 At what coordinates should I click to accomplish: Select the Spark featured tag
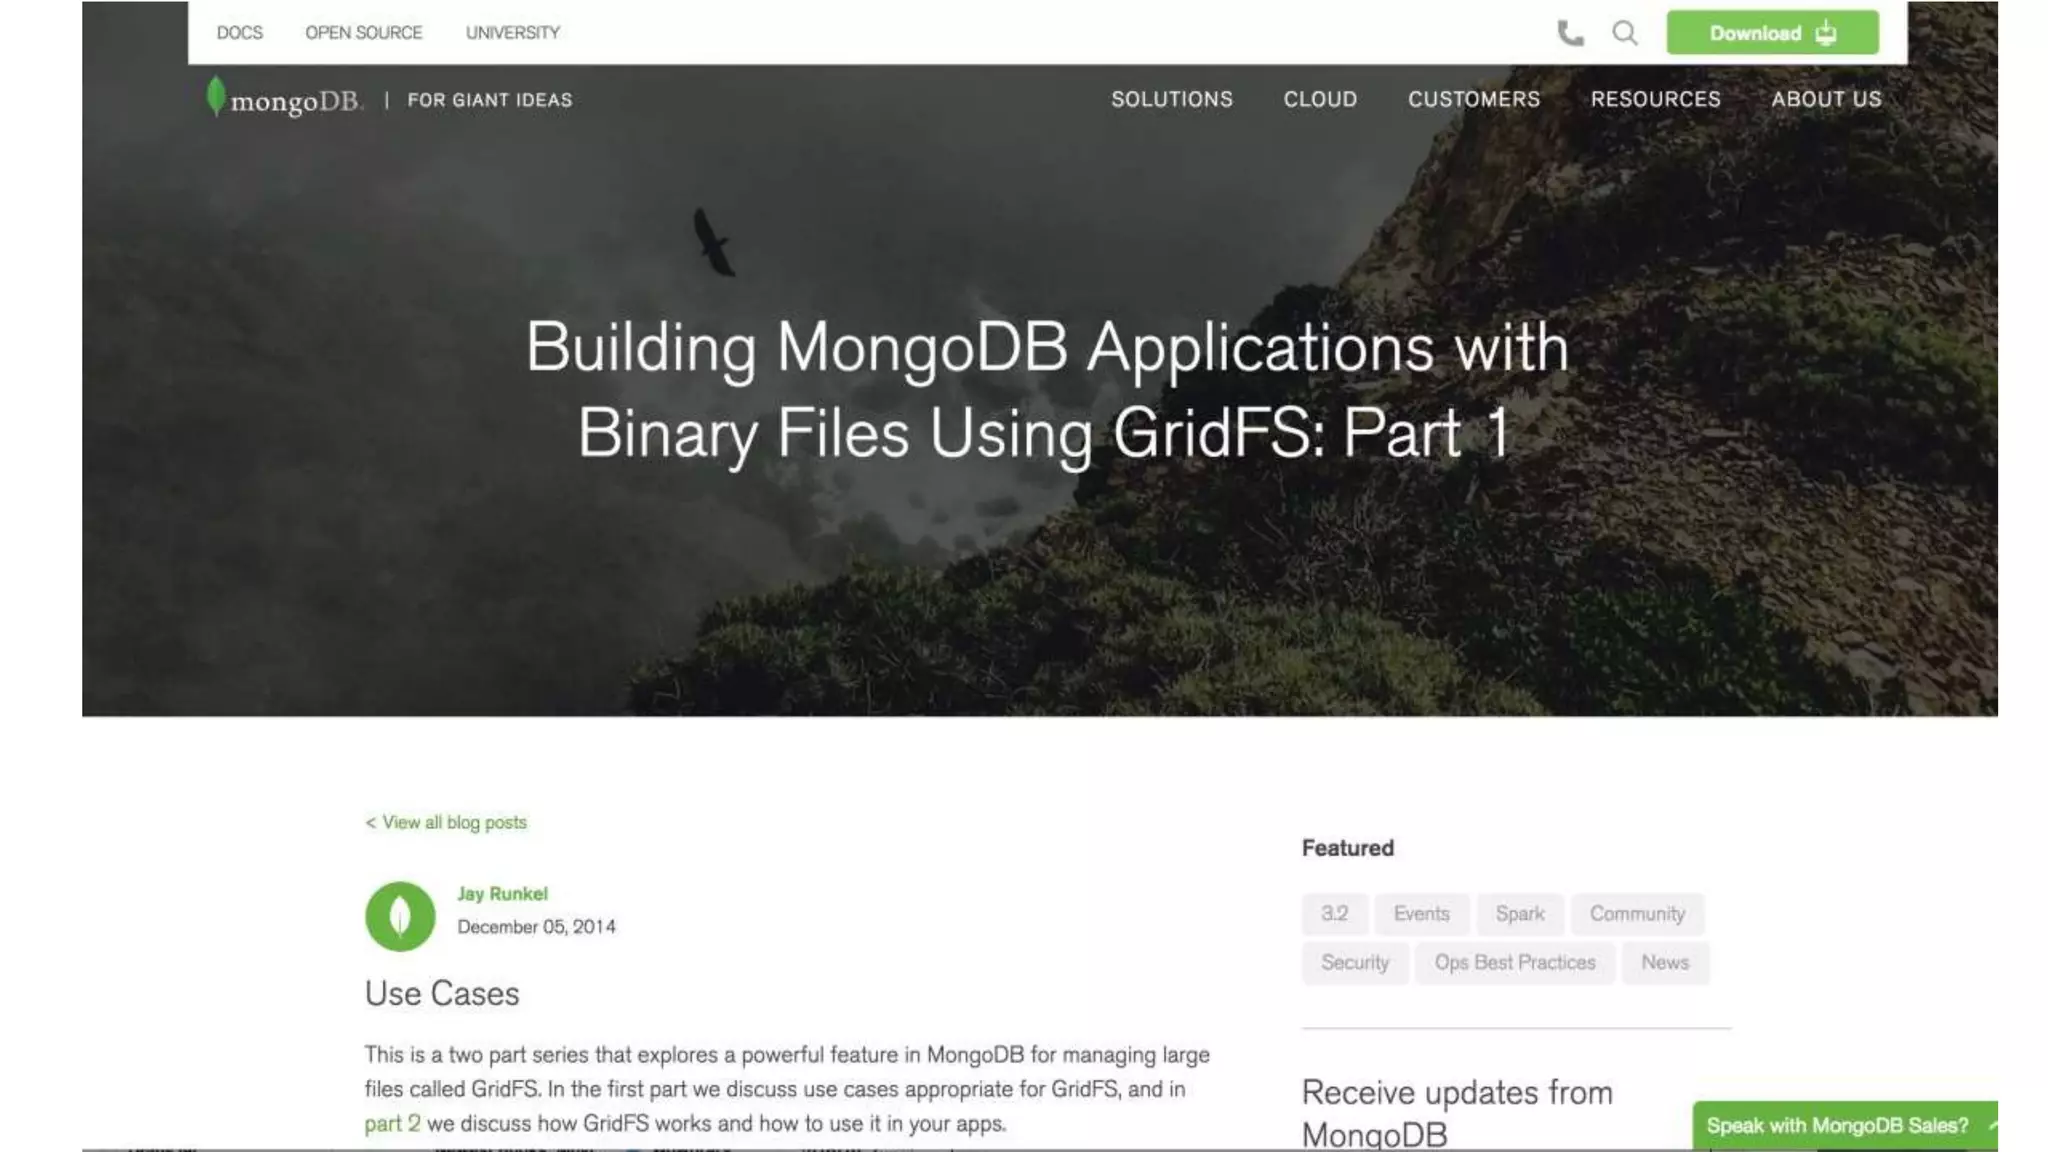(1519, 913)
